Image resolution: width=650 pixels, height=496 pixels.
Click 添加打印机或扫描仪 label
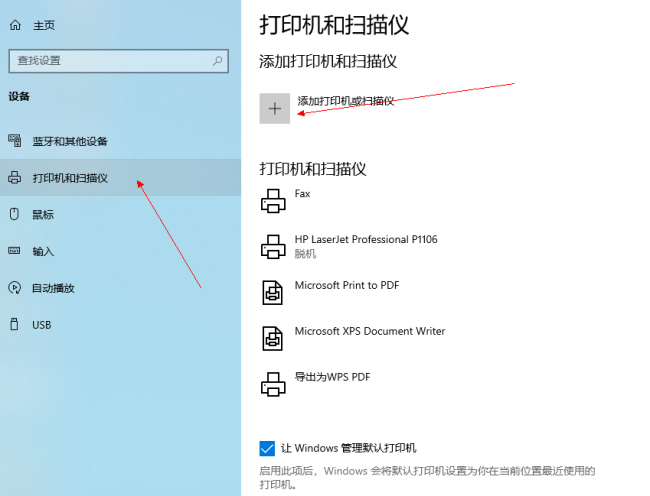click(346, 101)
